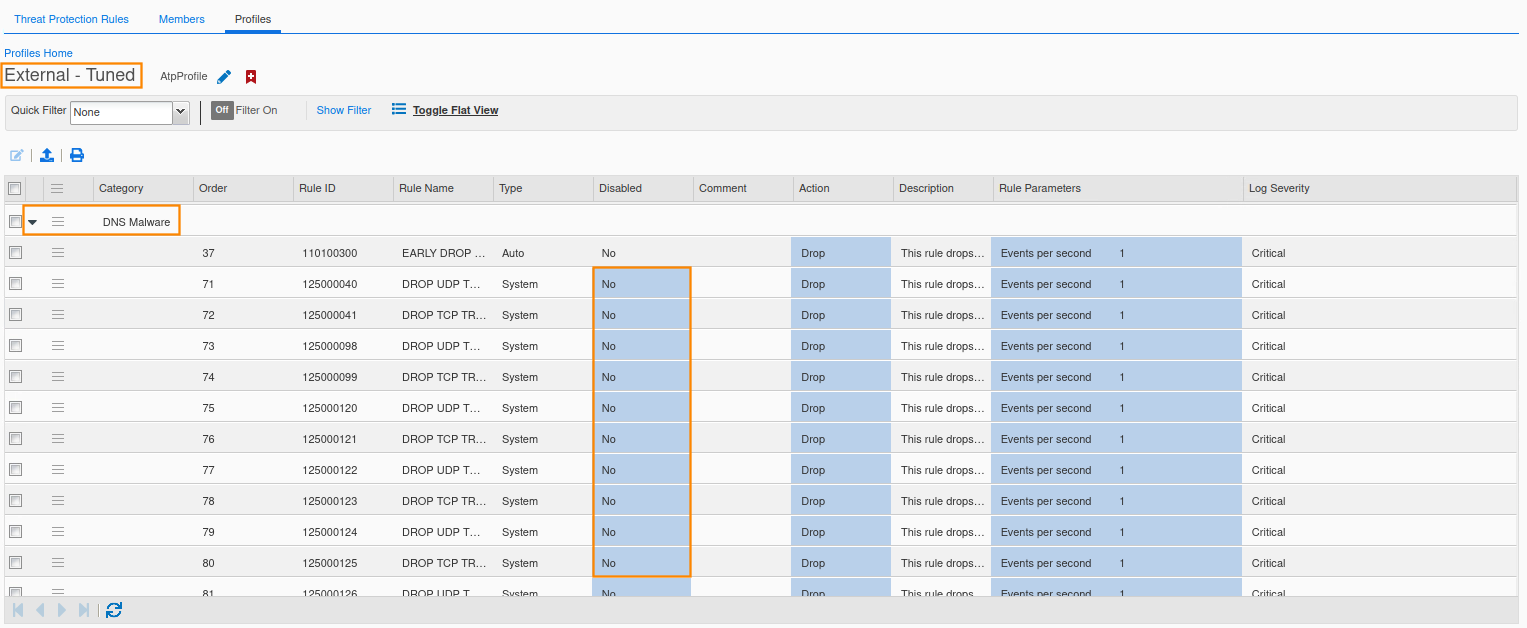Click the next page arrow in footer
The width and height of the screenshot is (1527, 628).
62,610
